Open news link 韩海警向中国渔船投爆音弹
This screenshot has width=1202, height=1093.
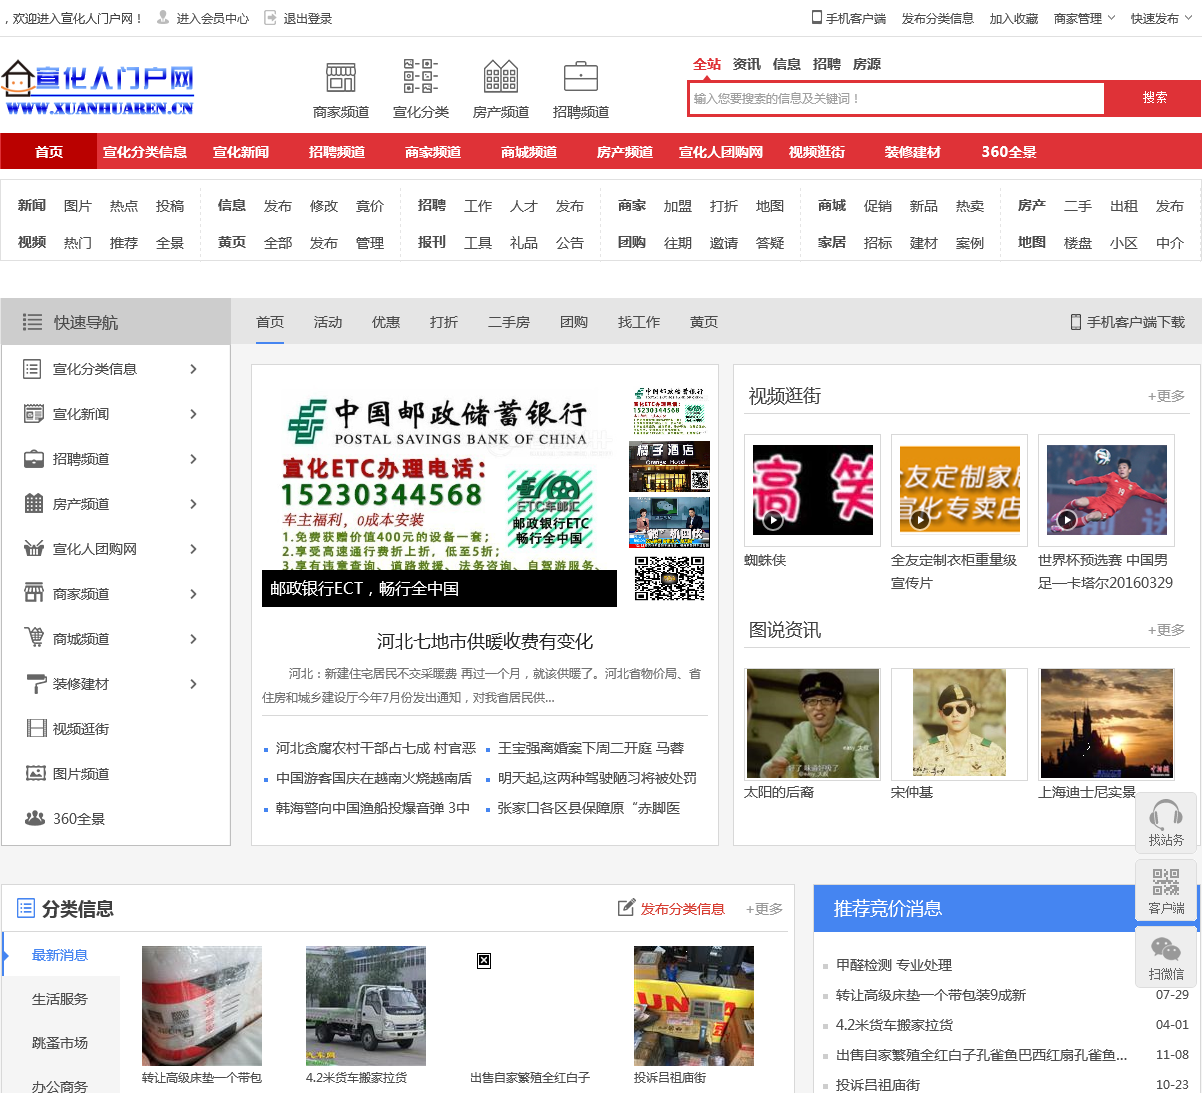click(372, 808)
